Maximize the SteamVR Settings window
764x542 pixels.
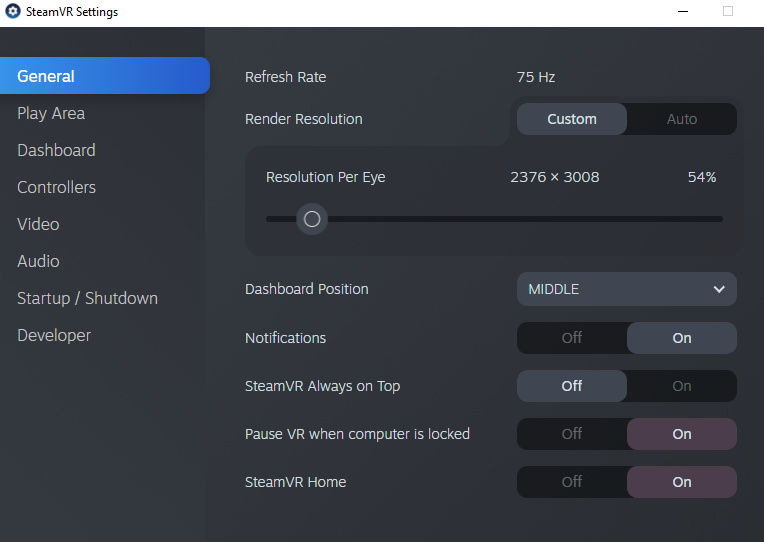click(x=728, y=11)
